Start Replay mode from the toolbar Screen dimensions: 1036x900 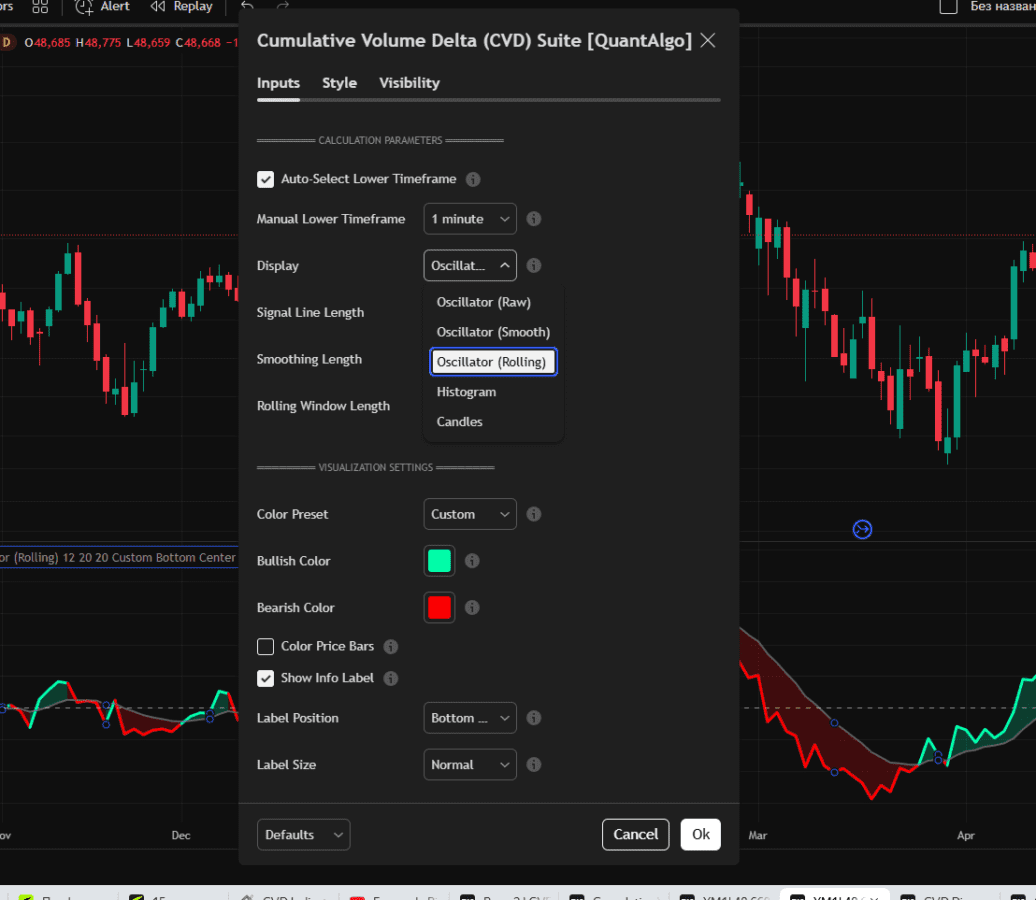pos(181,7)
